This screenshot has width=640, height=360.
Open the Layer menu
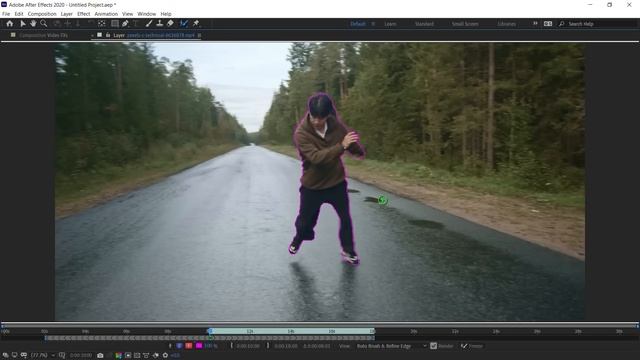(x=67, y=14)
